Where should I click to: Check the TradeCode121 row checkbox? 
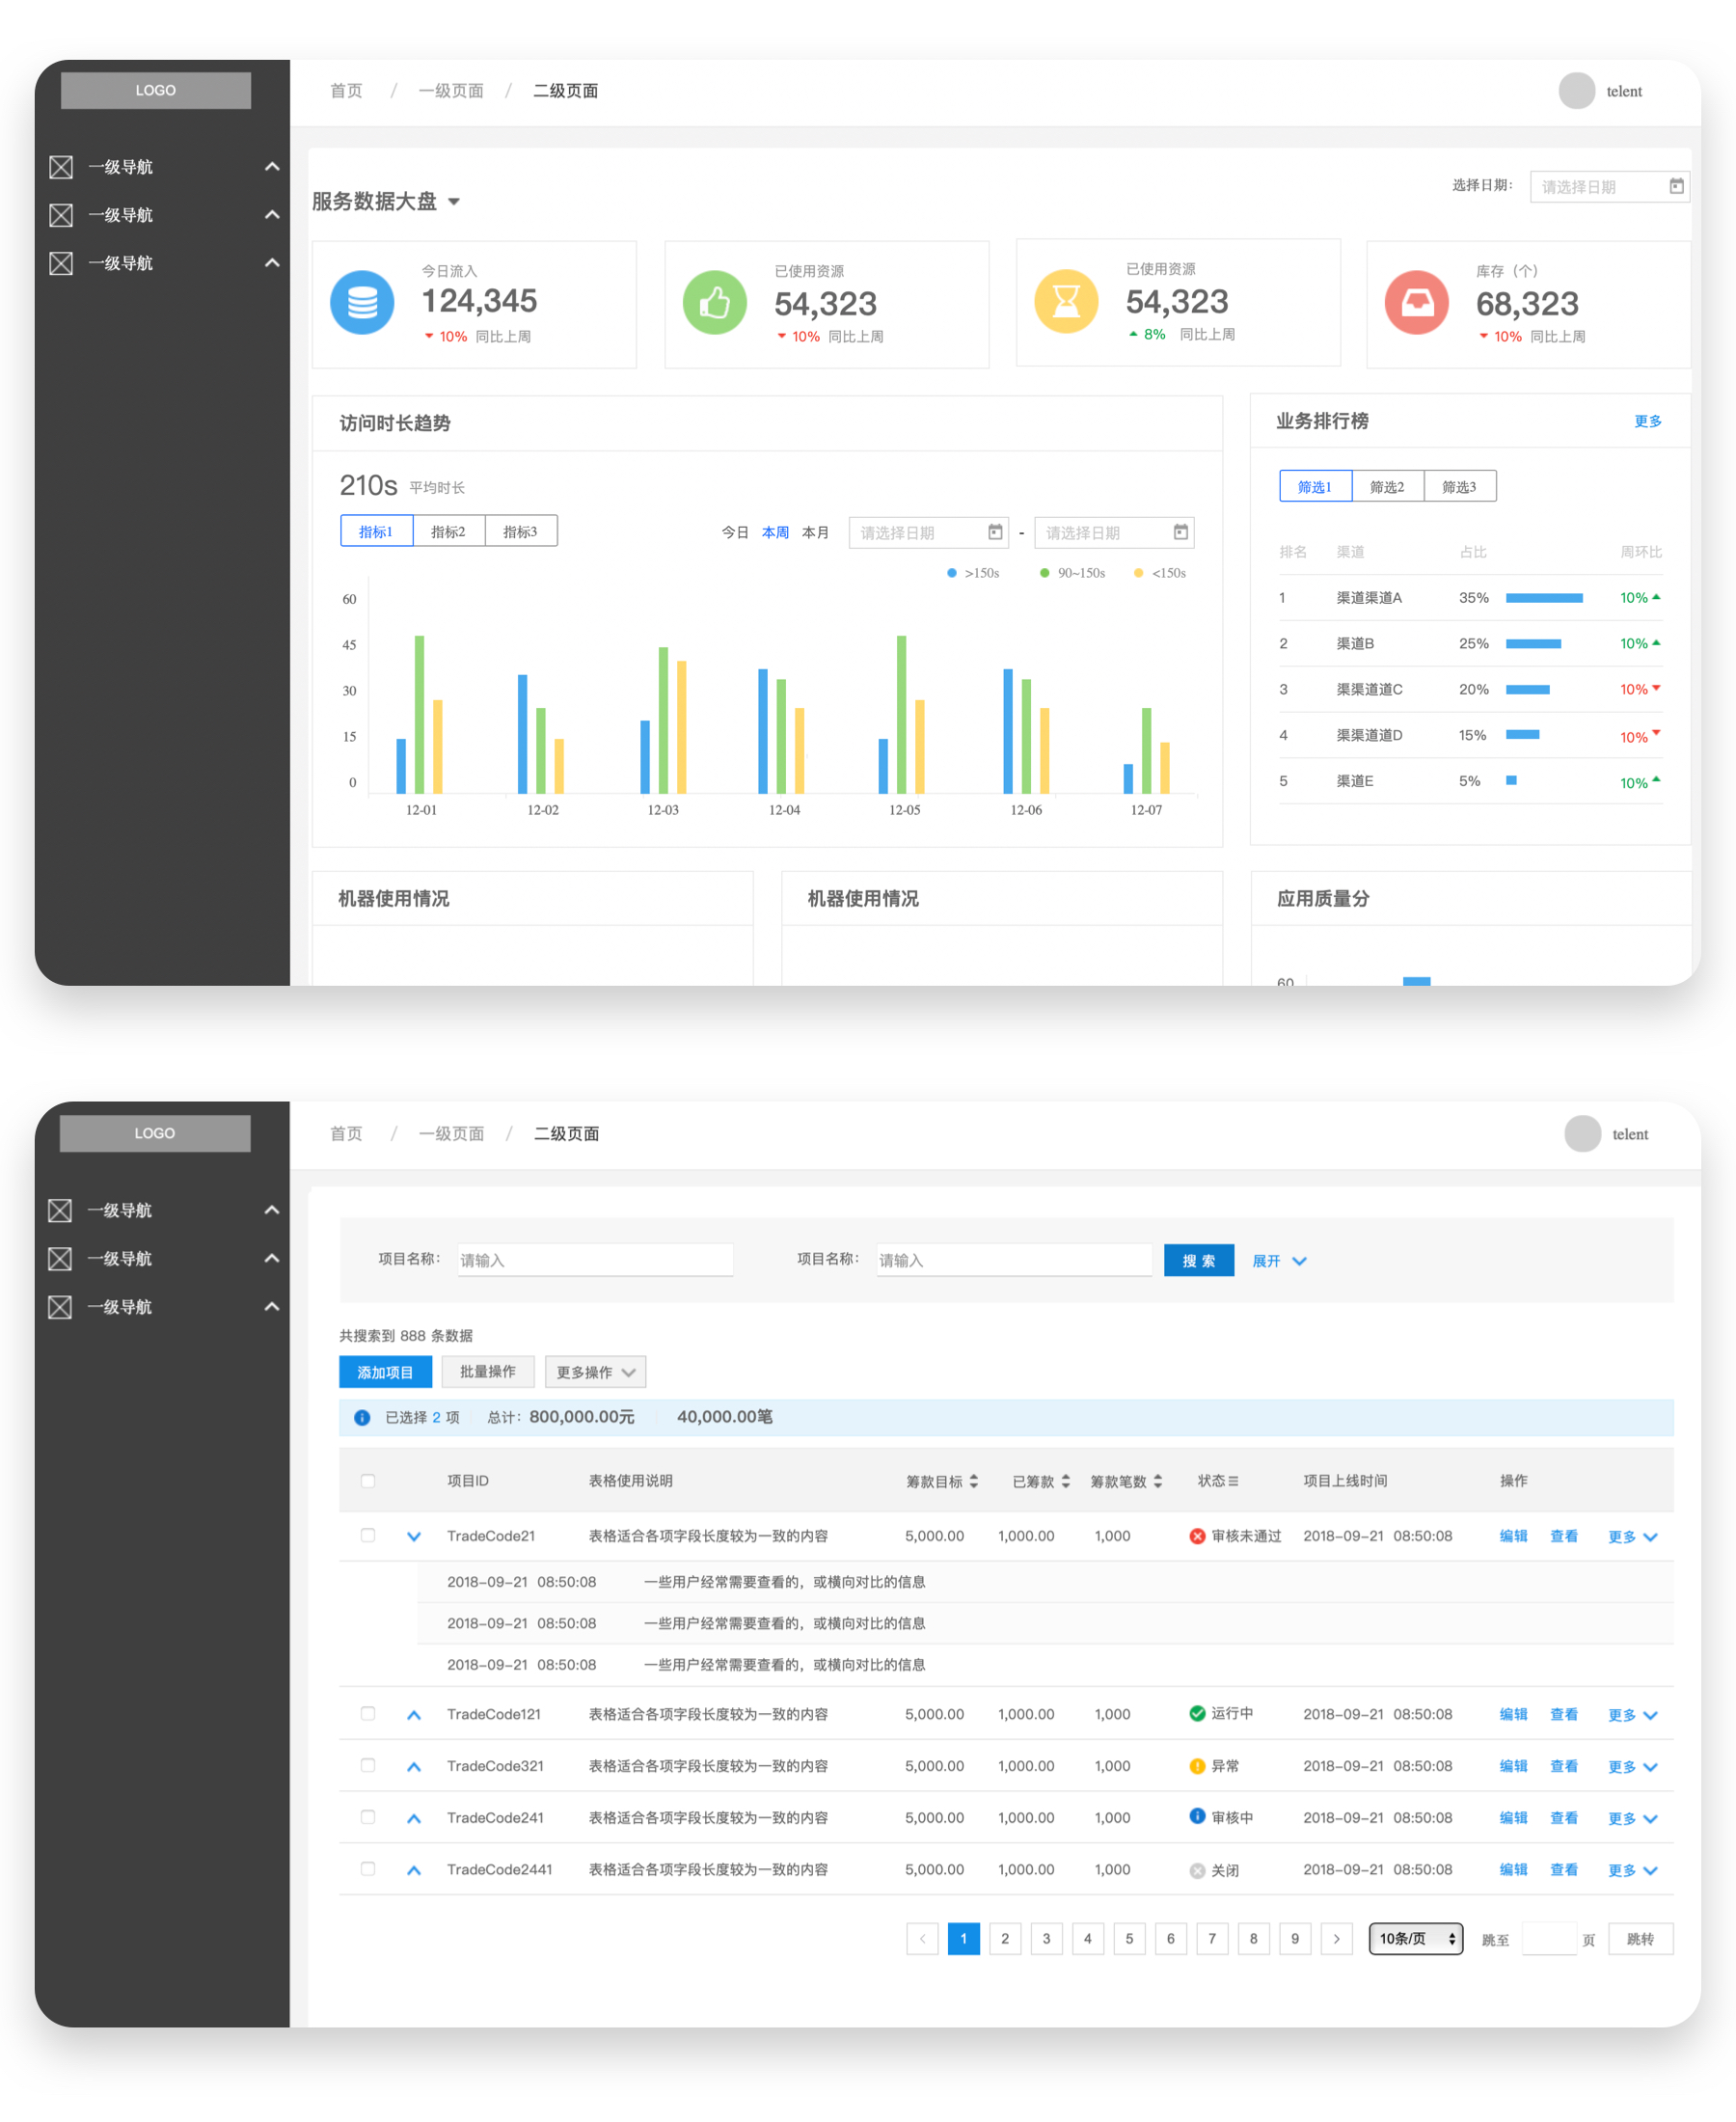tap(368, 1713)
